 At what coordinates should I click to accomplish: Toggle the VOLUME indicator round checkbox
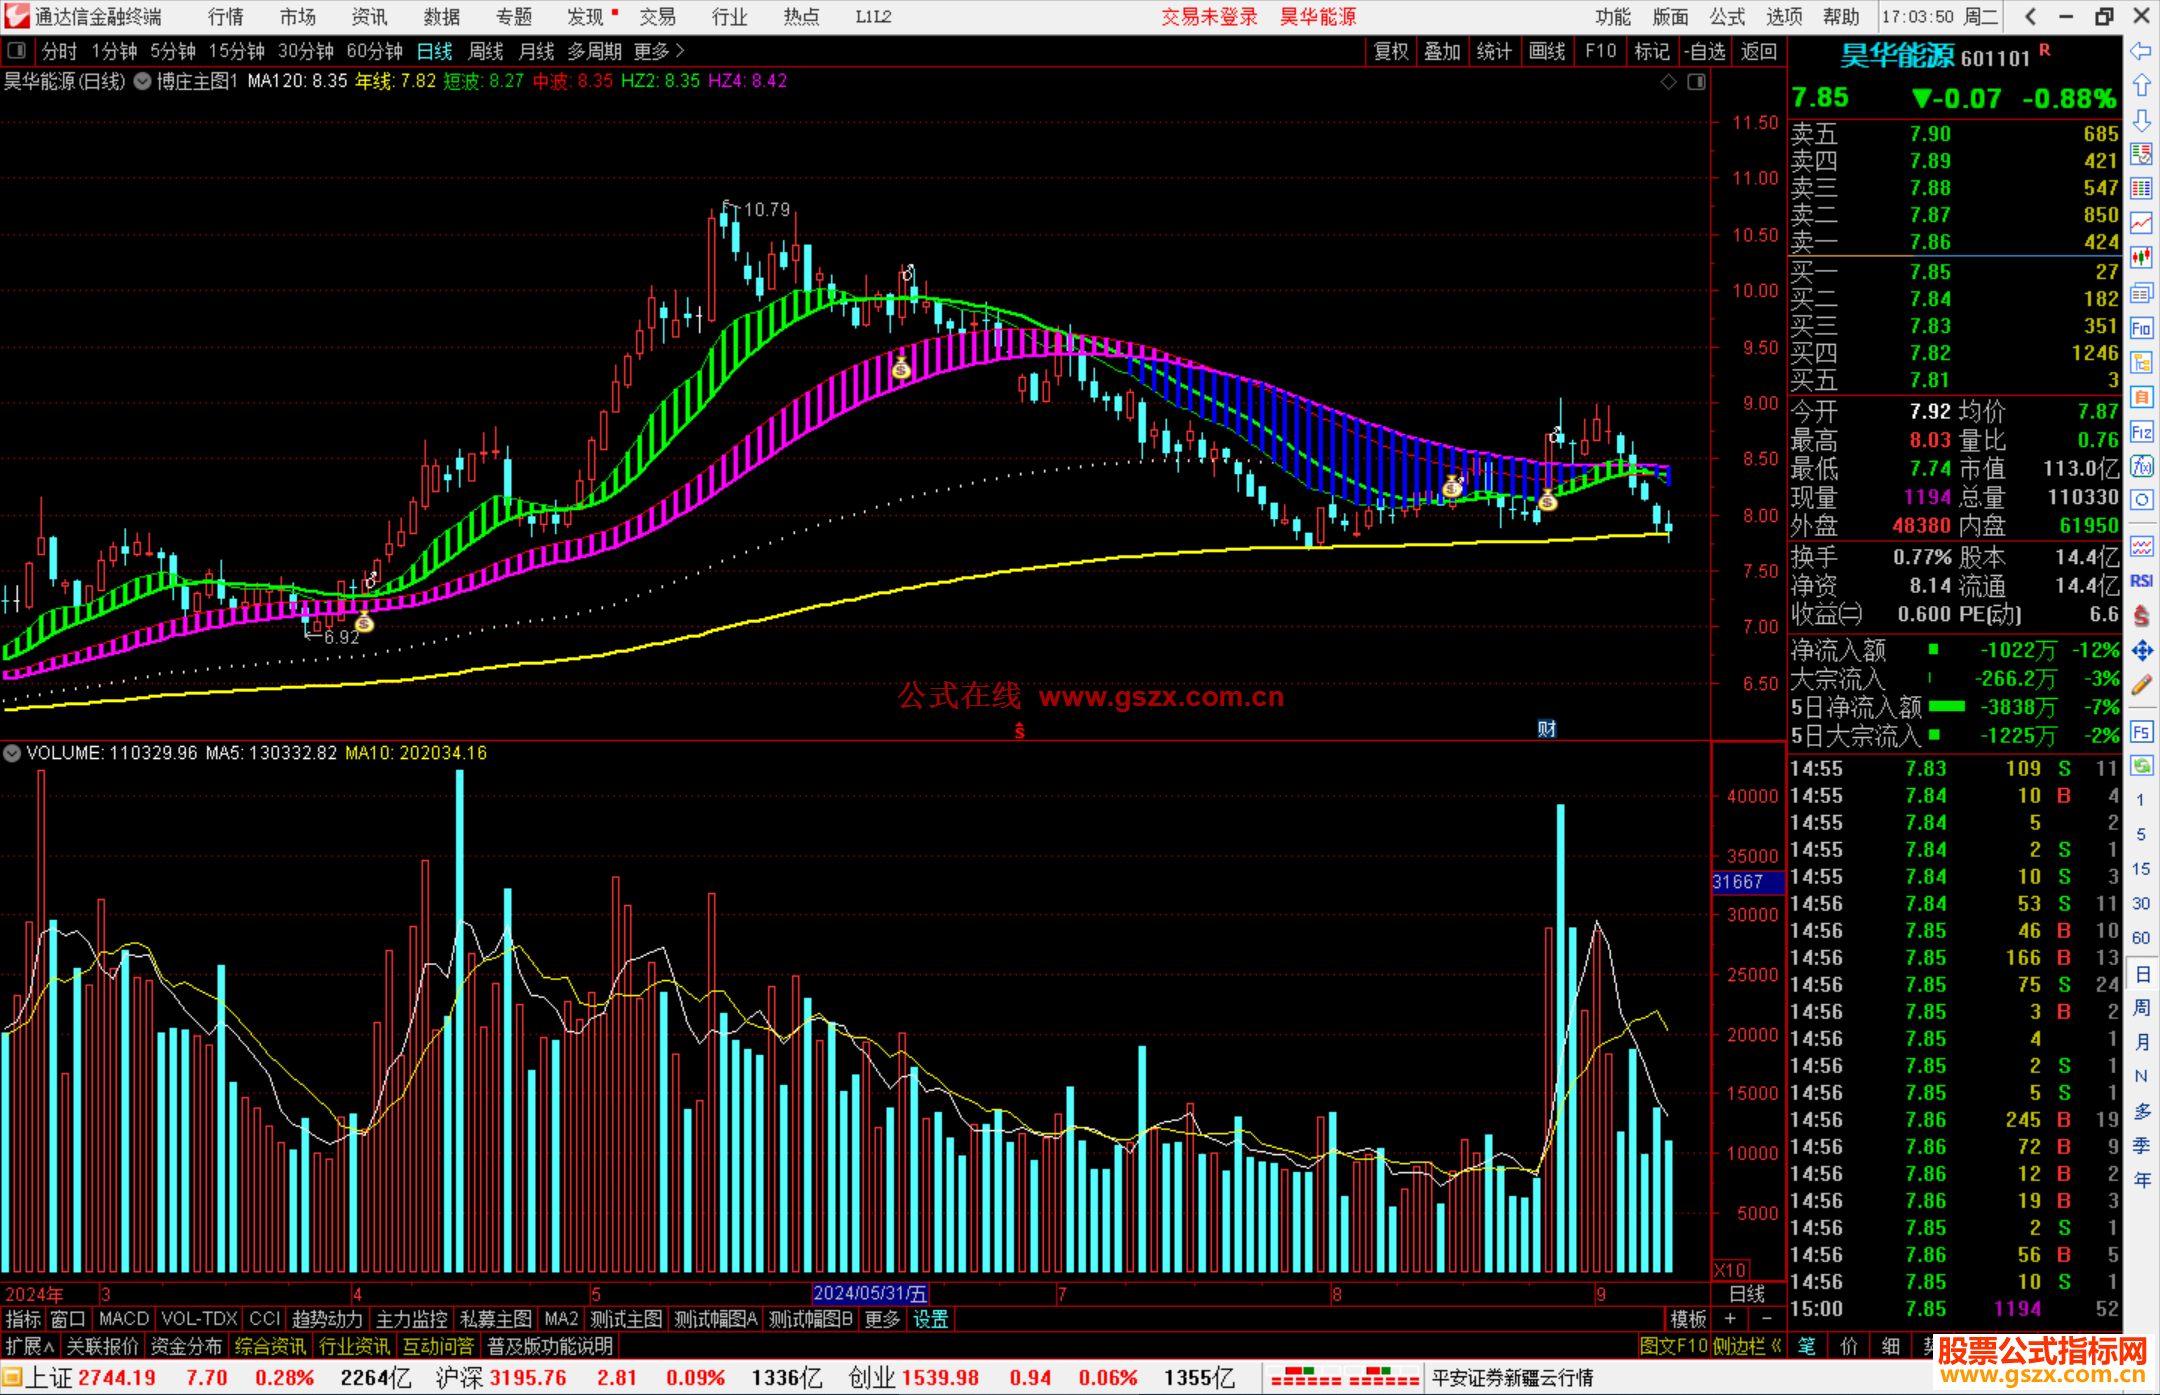tap(12, 753)
